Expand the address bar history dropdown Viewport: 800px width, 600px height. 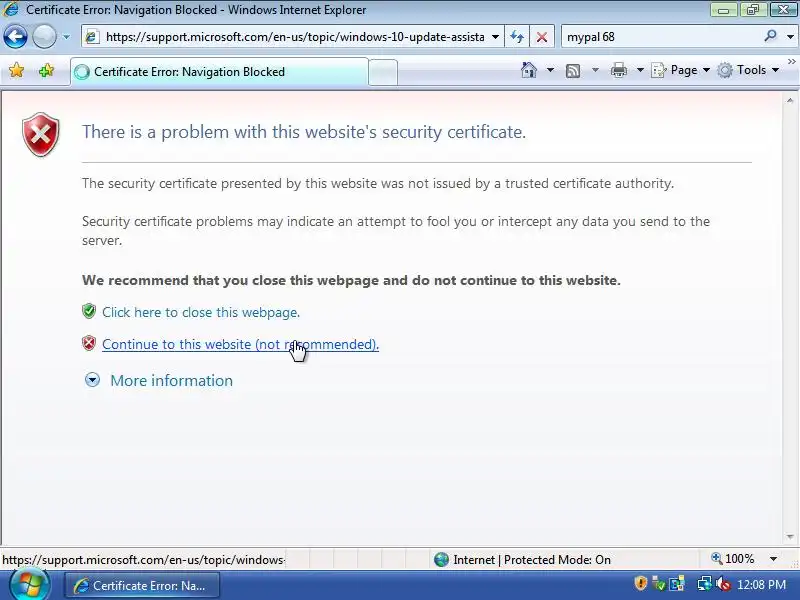pyautogui.click(x=495, y=37)
